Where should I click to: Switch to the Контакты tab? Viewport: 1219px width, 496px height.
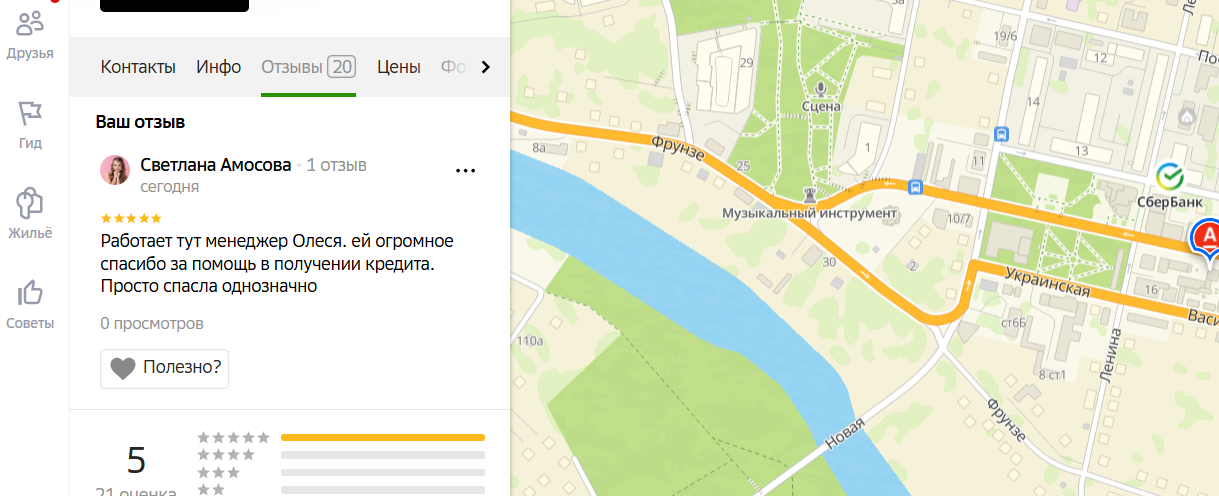(x=138, y=67)
